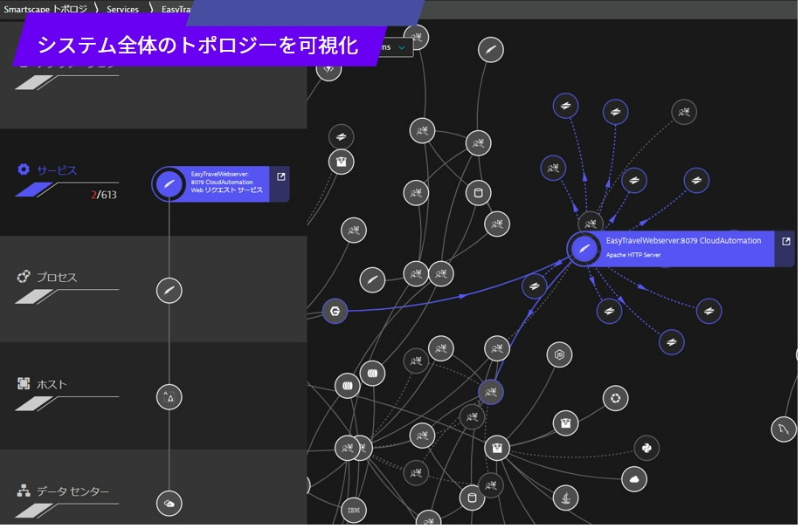Image resolution: width=798 pixels, height=525 pixels.
Task: Select the feather process node in the プロセス row
Action: coord(169,290)
